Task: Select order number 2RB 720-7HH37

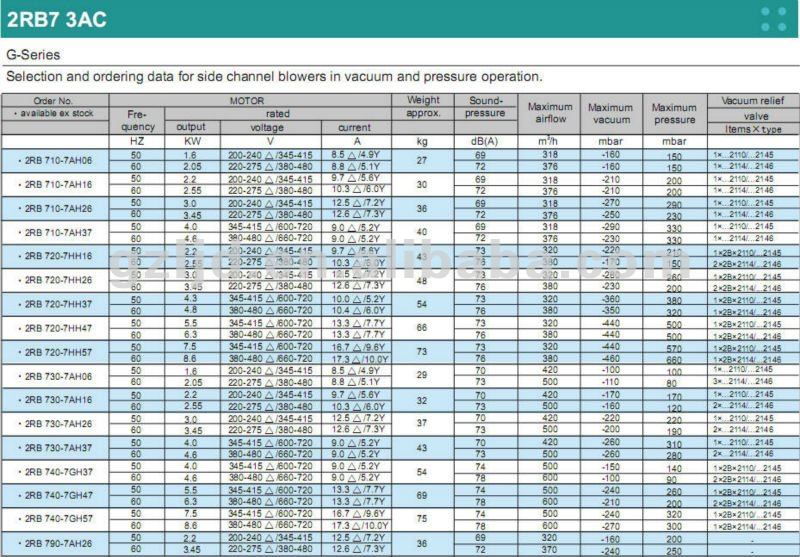Action: 56,304
